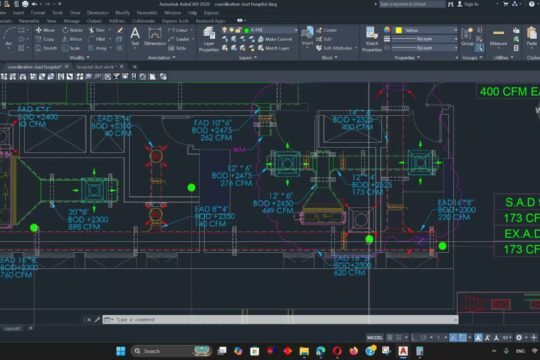This screenshot has height=360, width=540.
Task: Switch to the hospital duct work drawing tab
Action: 95,66
